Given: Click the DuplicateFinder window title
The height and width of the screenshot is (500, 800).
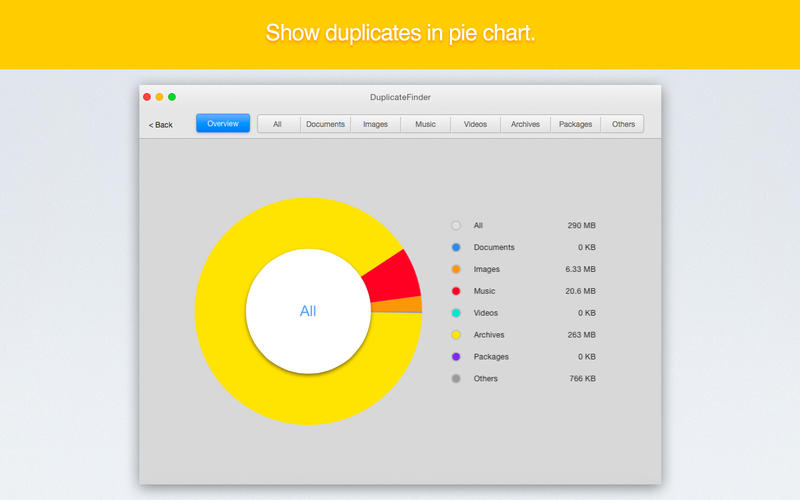Looking at the screenshot, I should coord(401,97).
